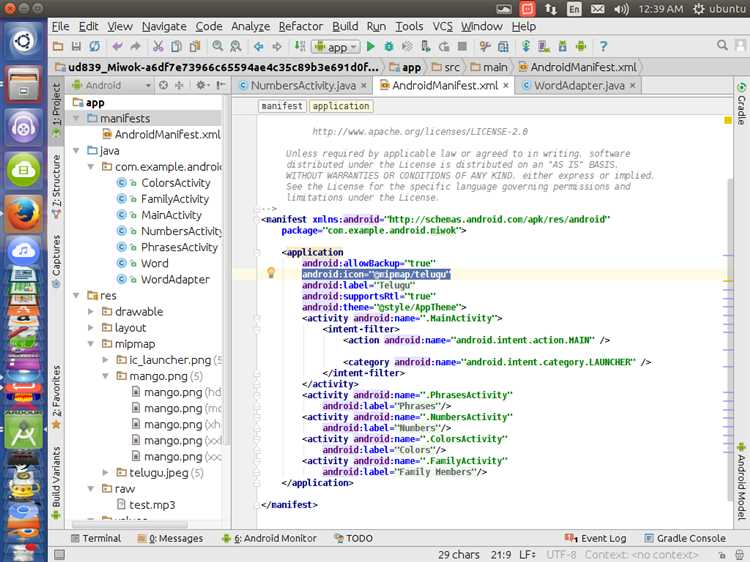This screenshot has height=562, width=750.
Task: Click the help question mark toolbar icon
Action: tap(603, 47)
